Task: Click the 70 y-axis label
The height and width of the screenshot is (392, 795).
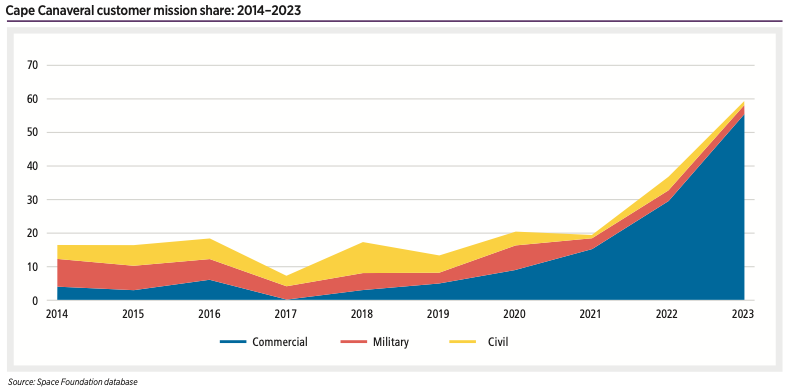Action: (x=33, y=65)
